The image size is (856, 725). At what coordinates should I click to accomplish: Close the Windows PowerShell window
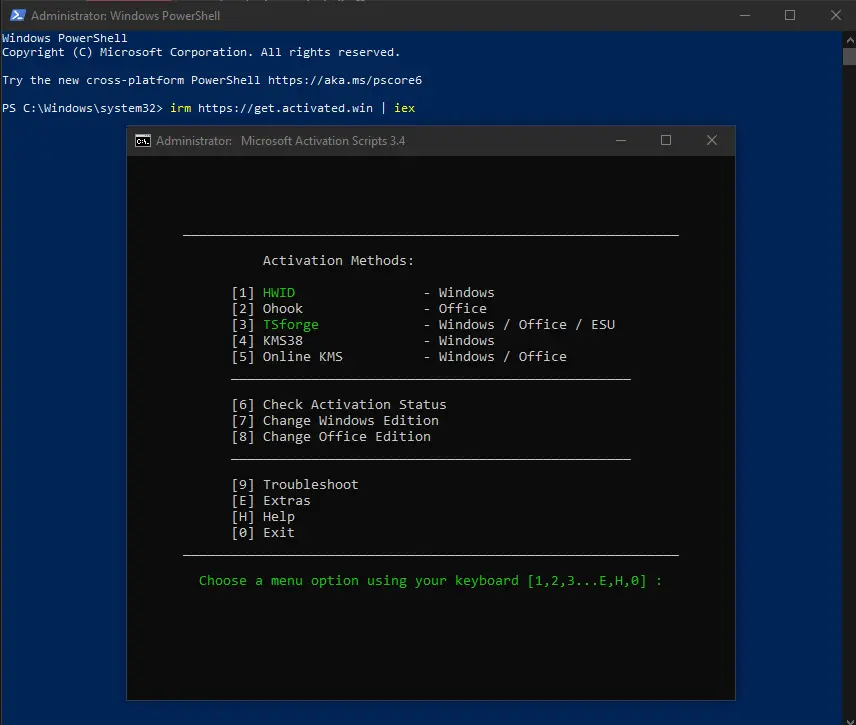835,15
